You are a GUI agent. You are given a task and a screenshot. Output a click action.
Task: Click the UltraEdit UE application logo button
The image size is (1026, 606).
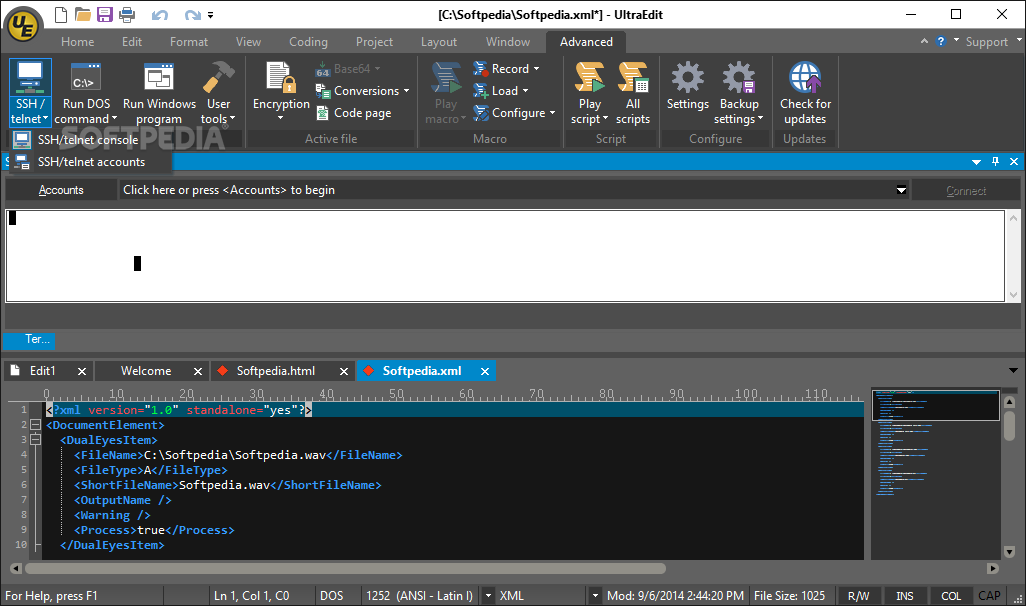pos(24,26)
